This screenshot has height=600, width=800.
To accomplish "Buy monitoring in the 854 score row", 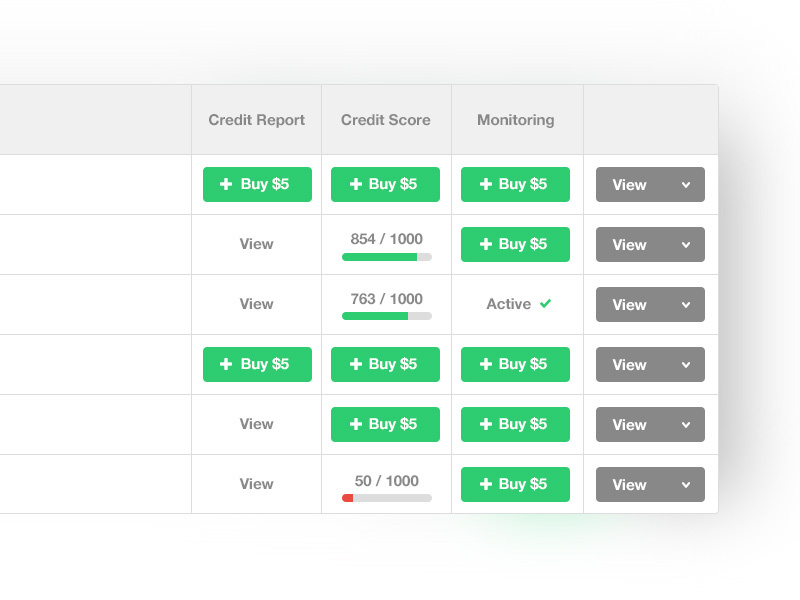I will (515, 244).
